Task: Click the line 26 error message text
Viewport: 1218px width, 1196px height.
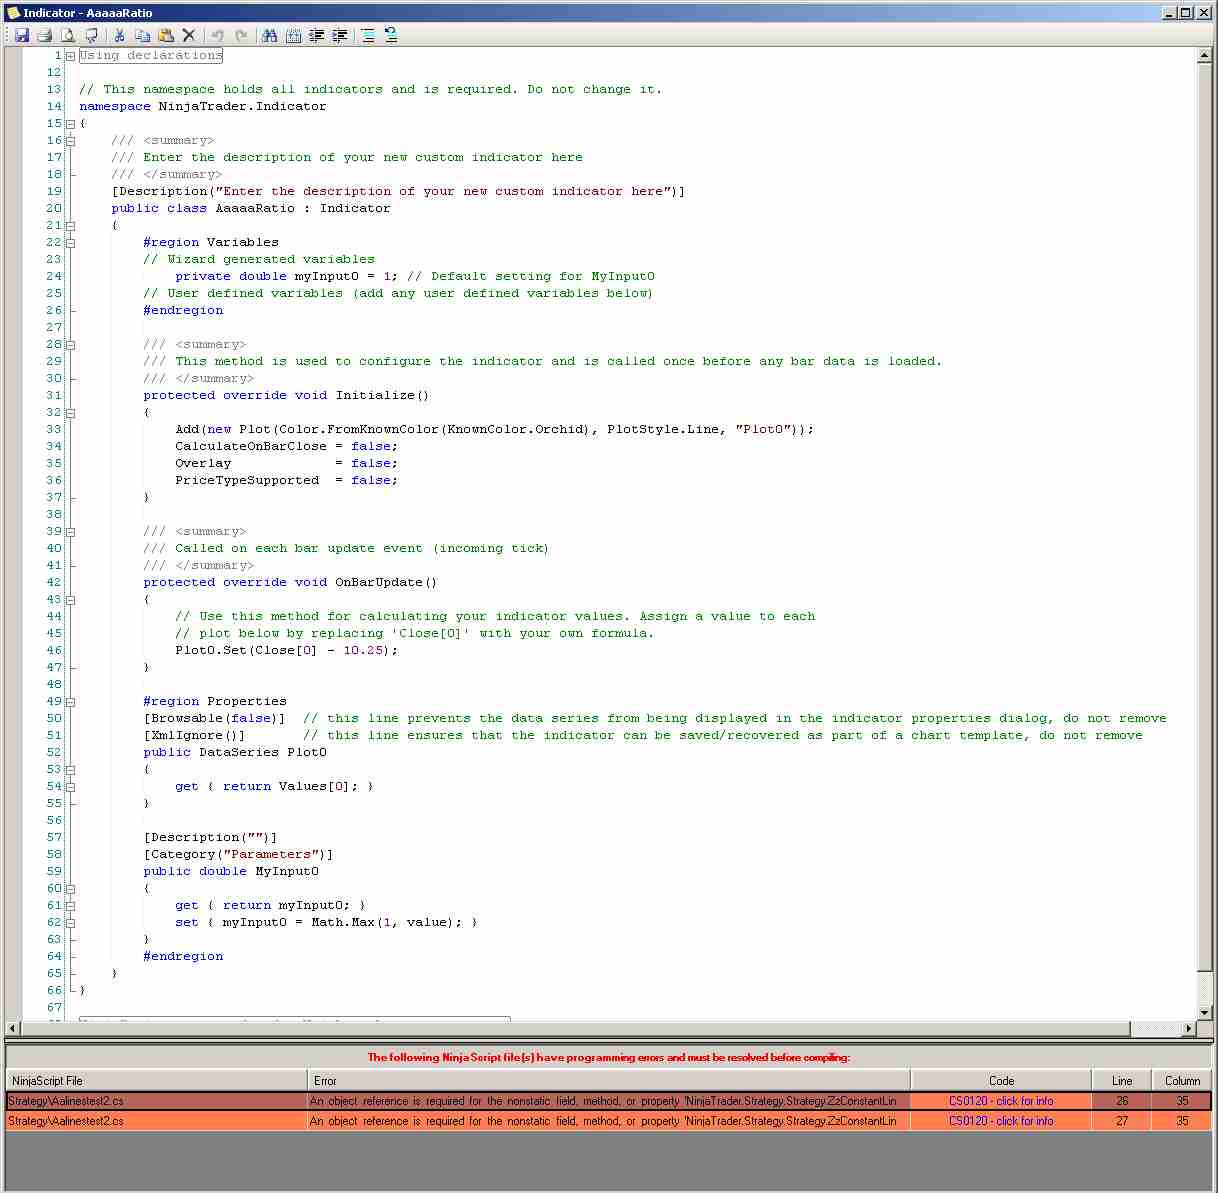Action: tap(603, 1101)
